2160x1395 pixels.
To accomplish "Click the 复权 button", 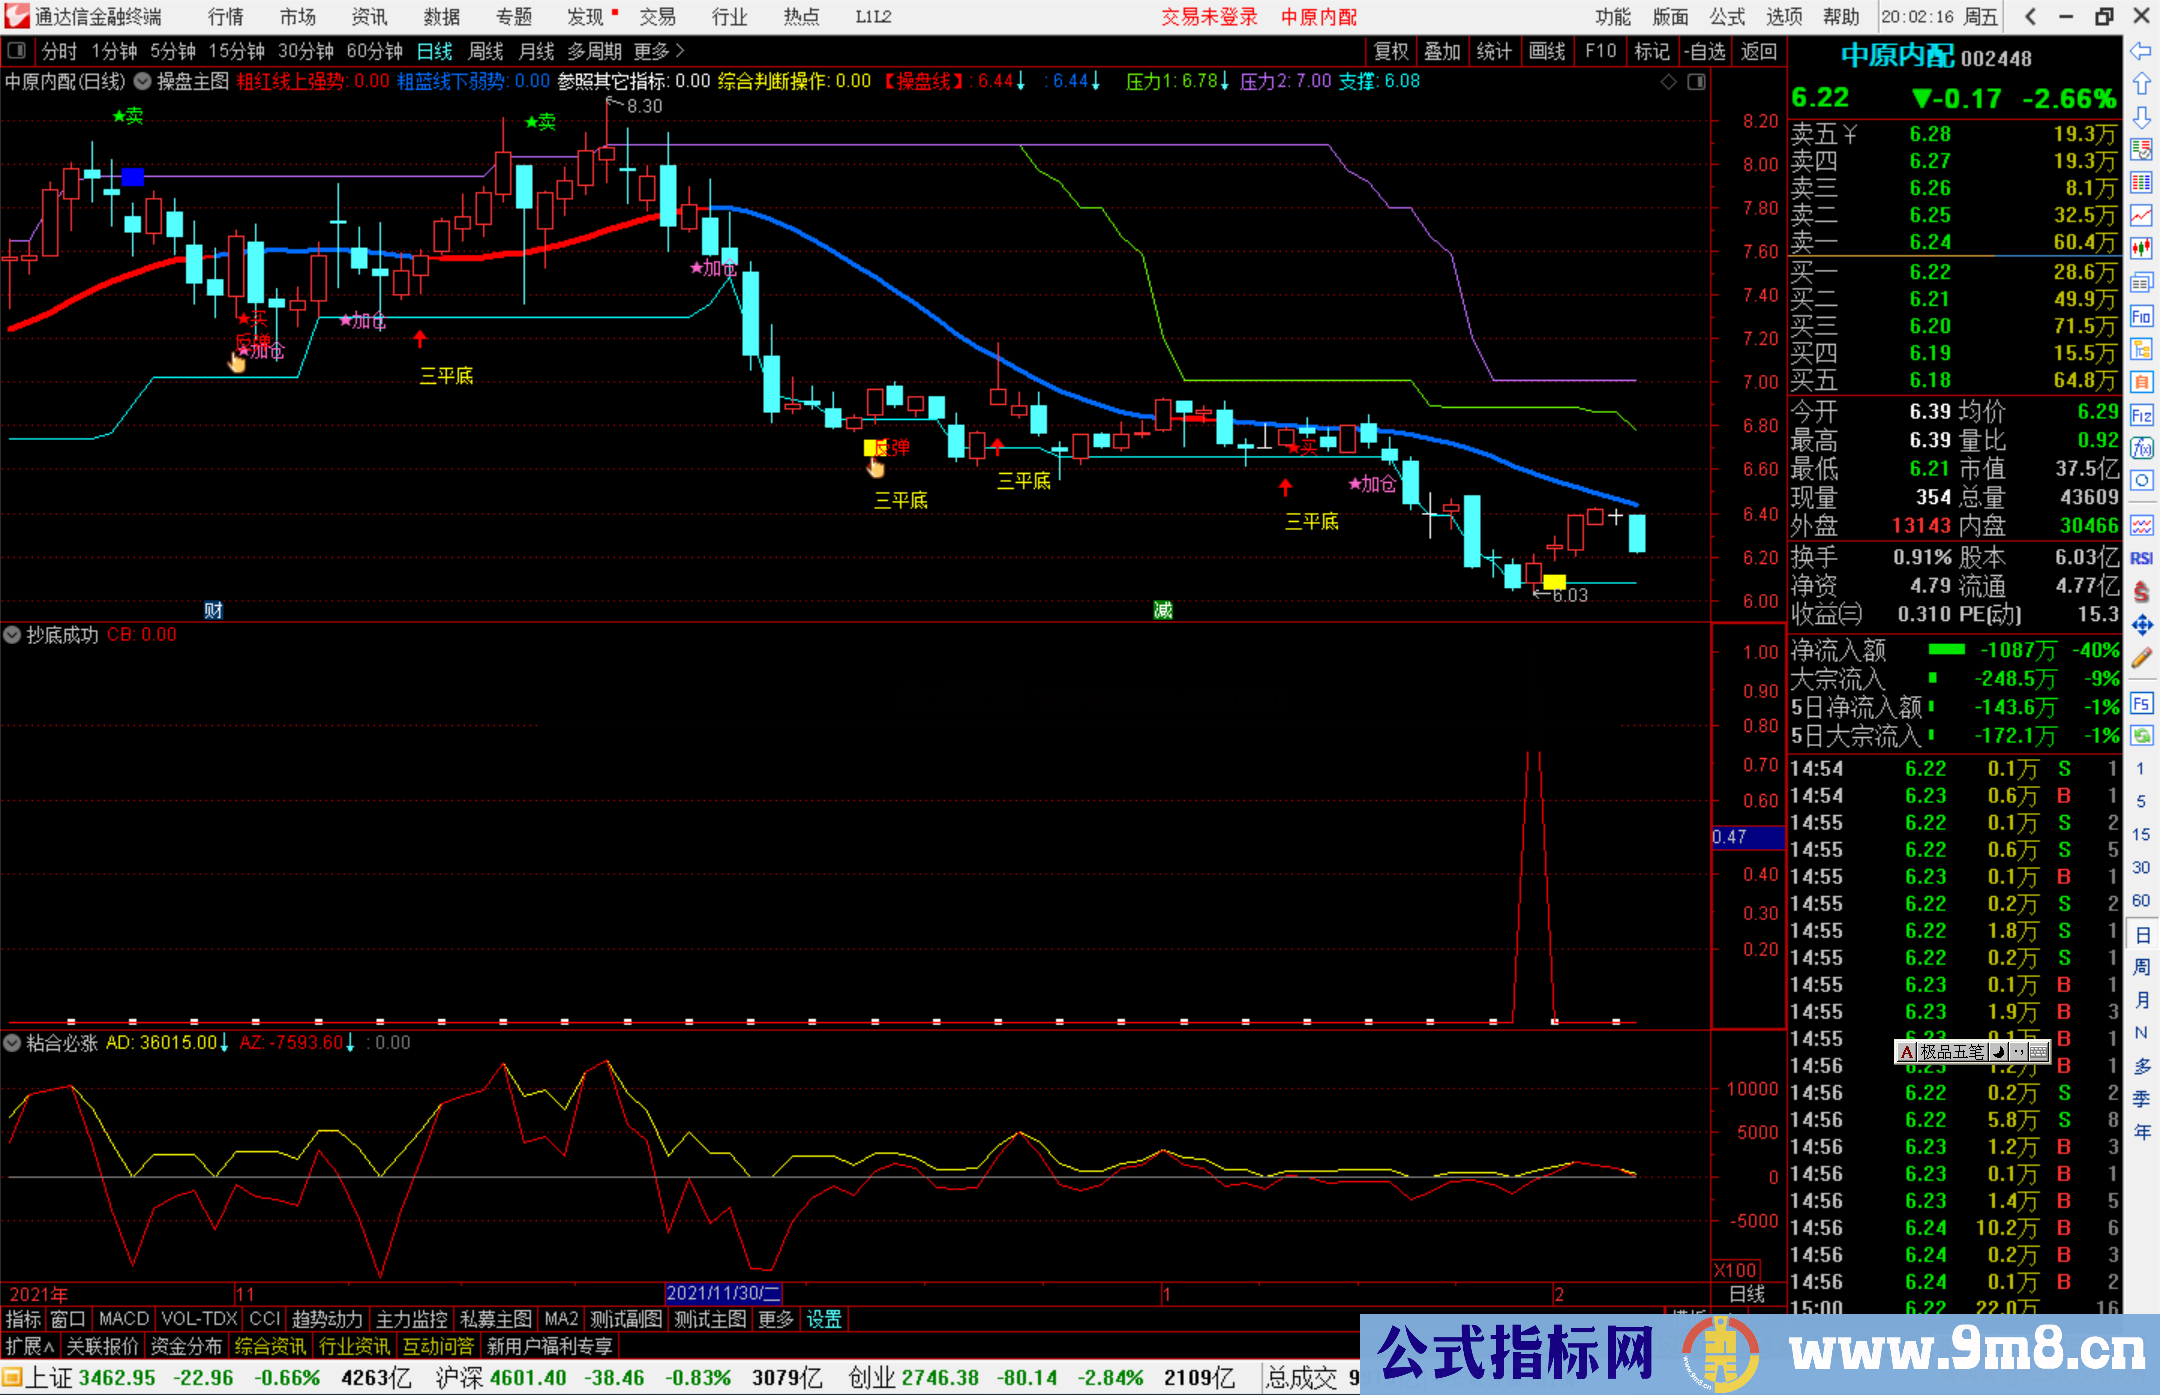I will (1391, 51).
